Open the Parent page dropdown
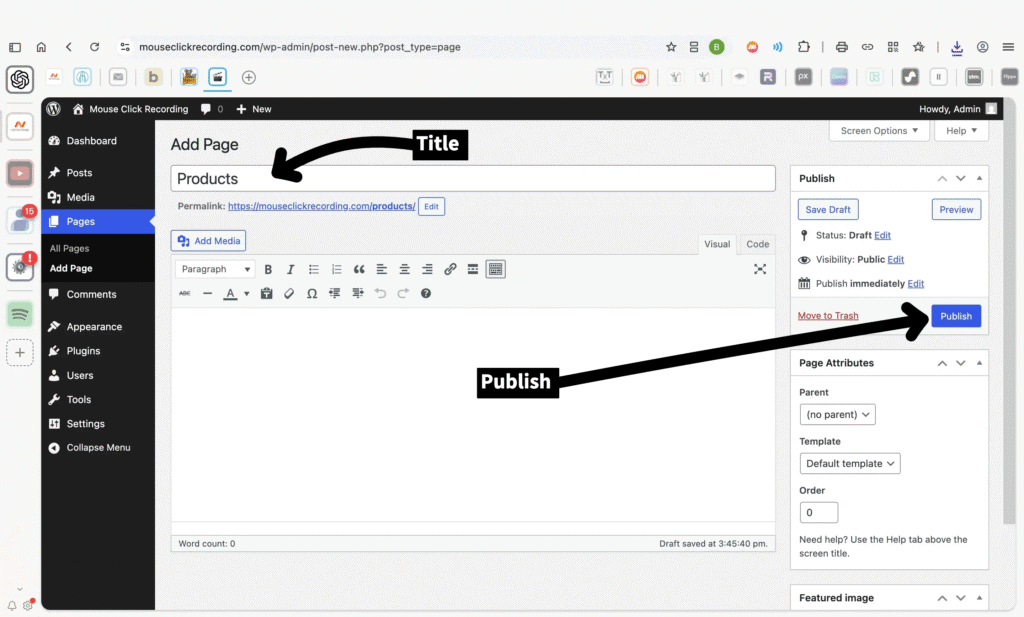The width and height of the screenshot is (1024, 617). [x=837, y=414]
